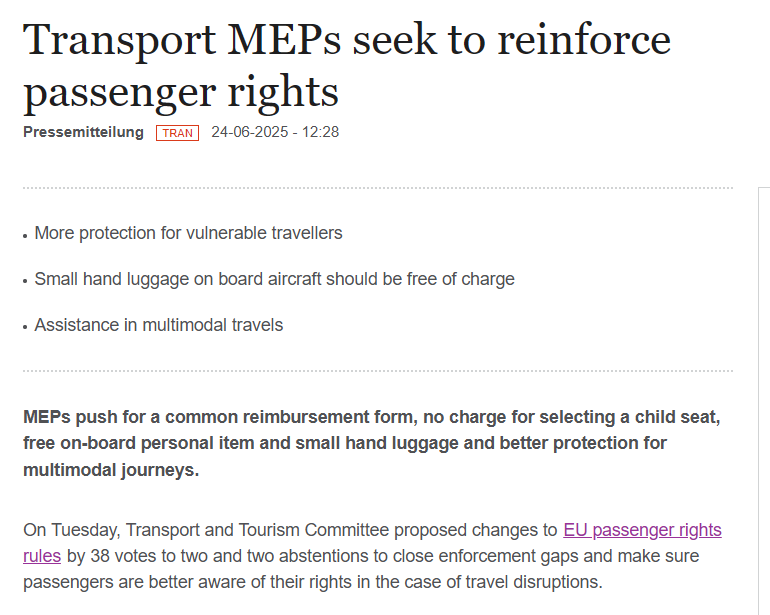Screen dimensions: 770x615
Task: Click the publication time 12:28
Action: (319, 132)
